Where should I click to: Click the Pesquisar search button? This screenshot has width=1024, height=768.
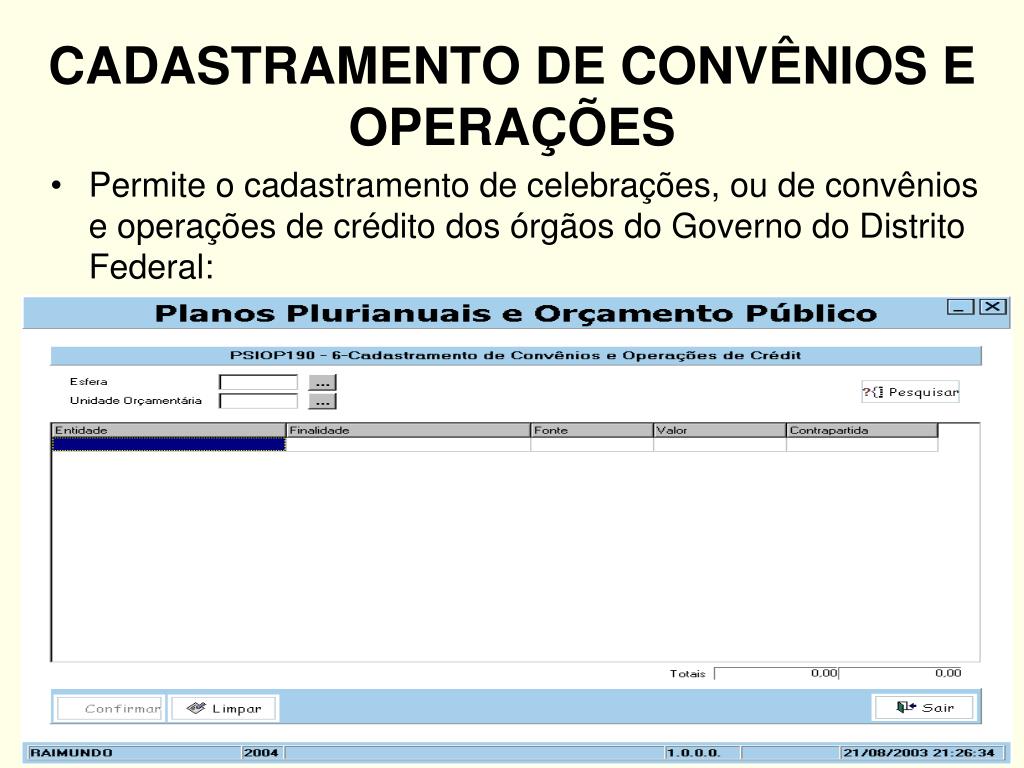coord(910,392)
